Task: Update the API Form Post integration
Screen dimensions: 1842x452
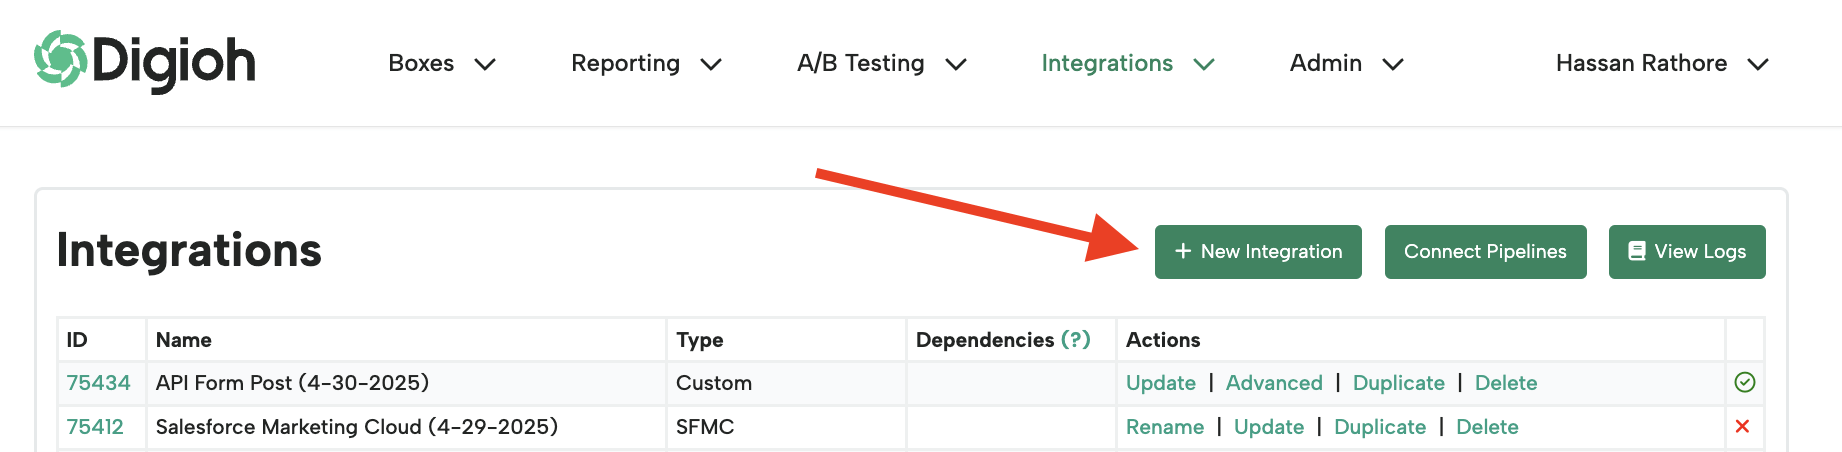Action: pos(1161,383)
